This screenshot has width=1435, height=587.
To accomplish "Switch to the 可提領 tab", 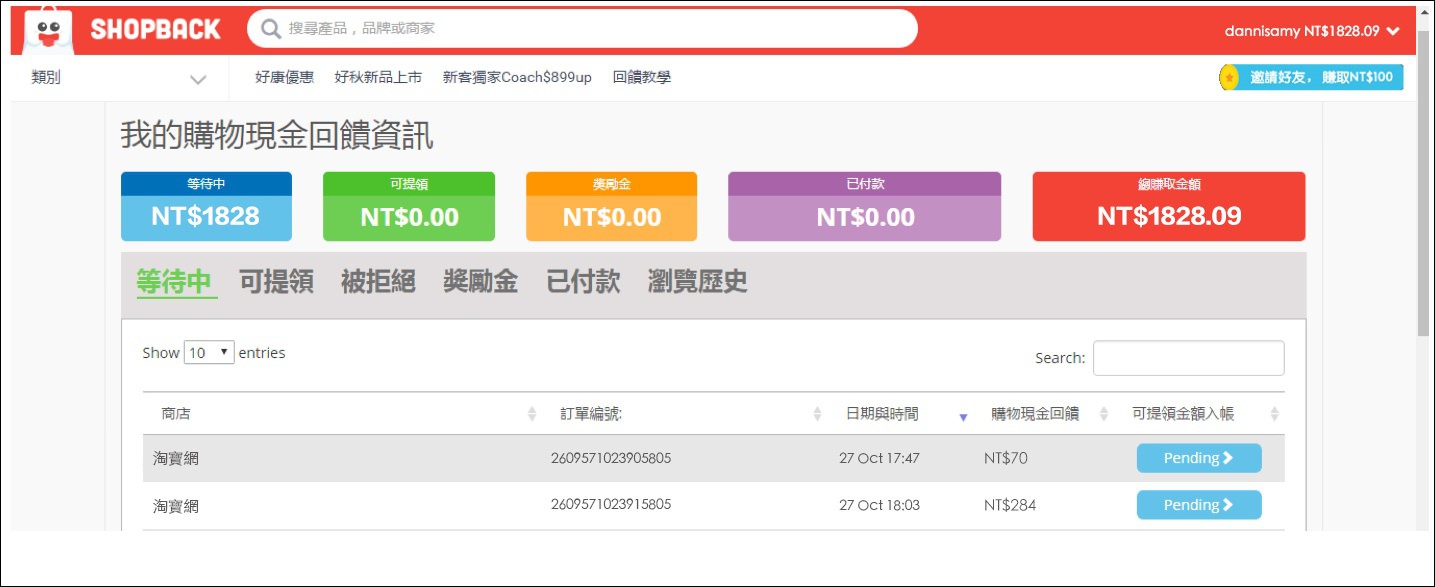I will coord(276,282).
